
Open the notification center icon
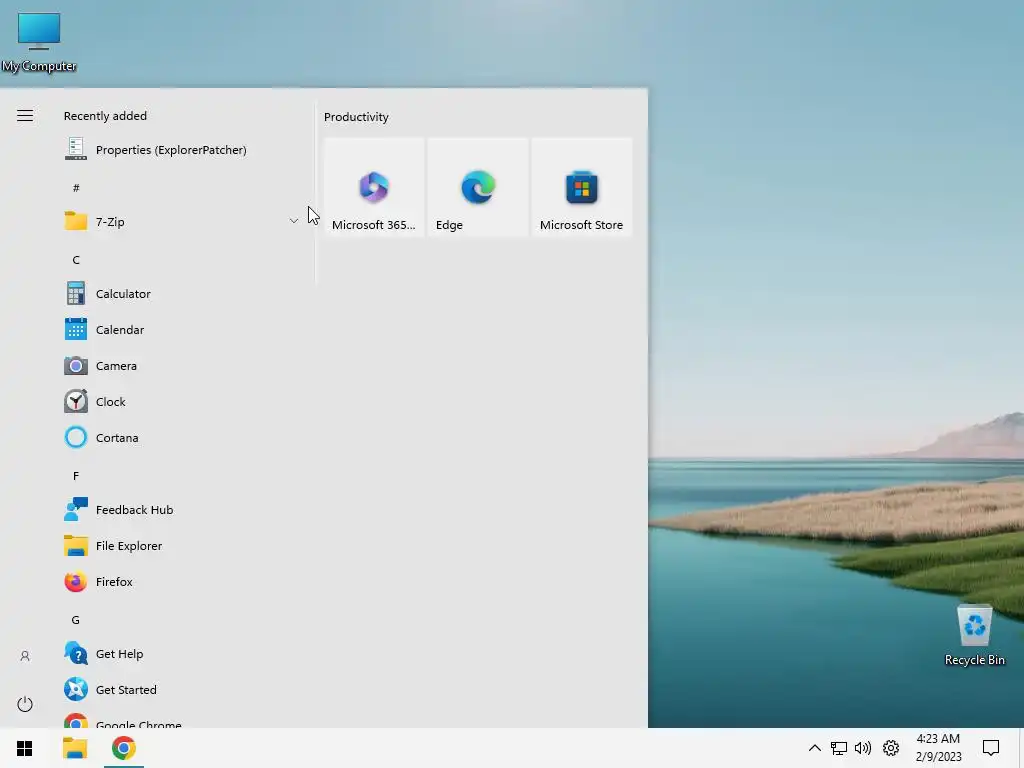coord(991,748)
